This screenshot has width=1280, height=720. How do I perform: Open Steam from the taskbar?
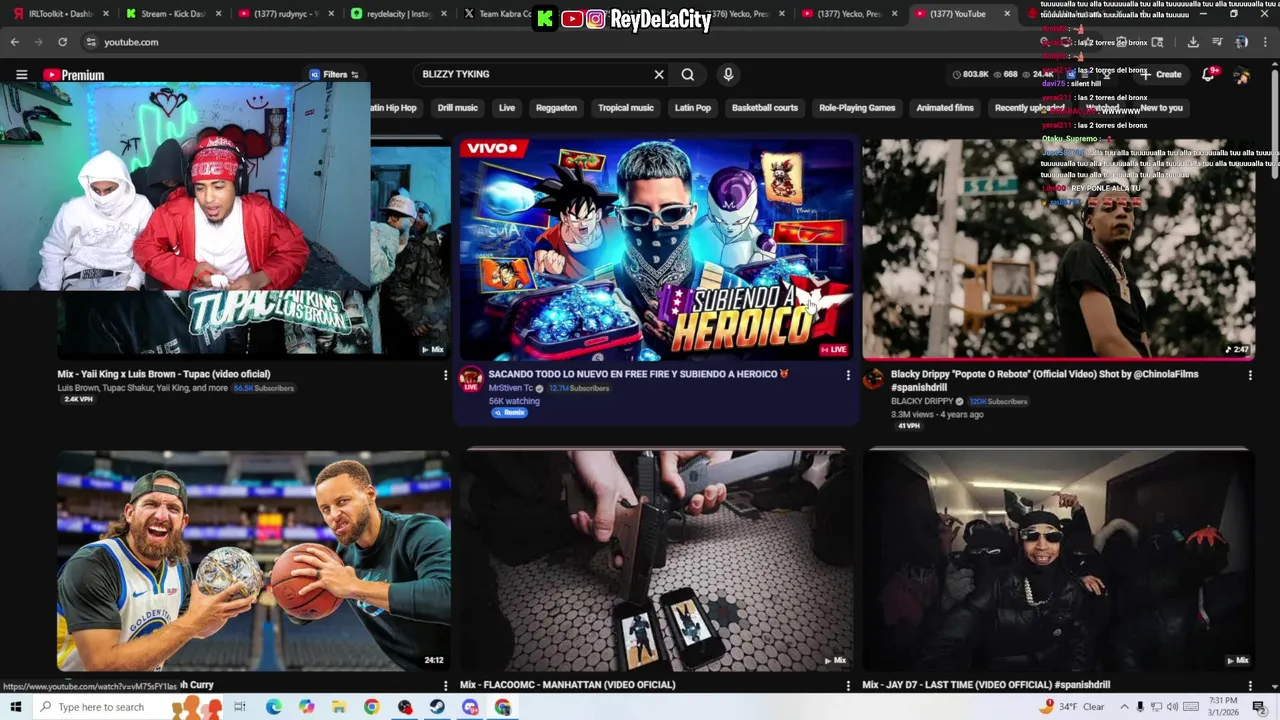point(437,707)
